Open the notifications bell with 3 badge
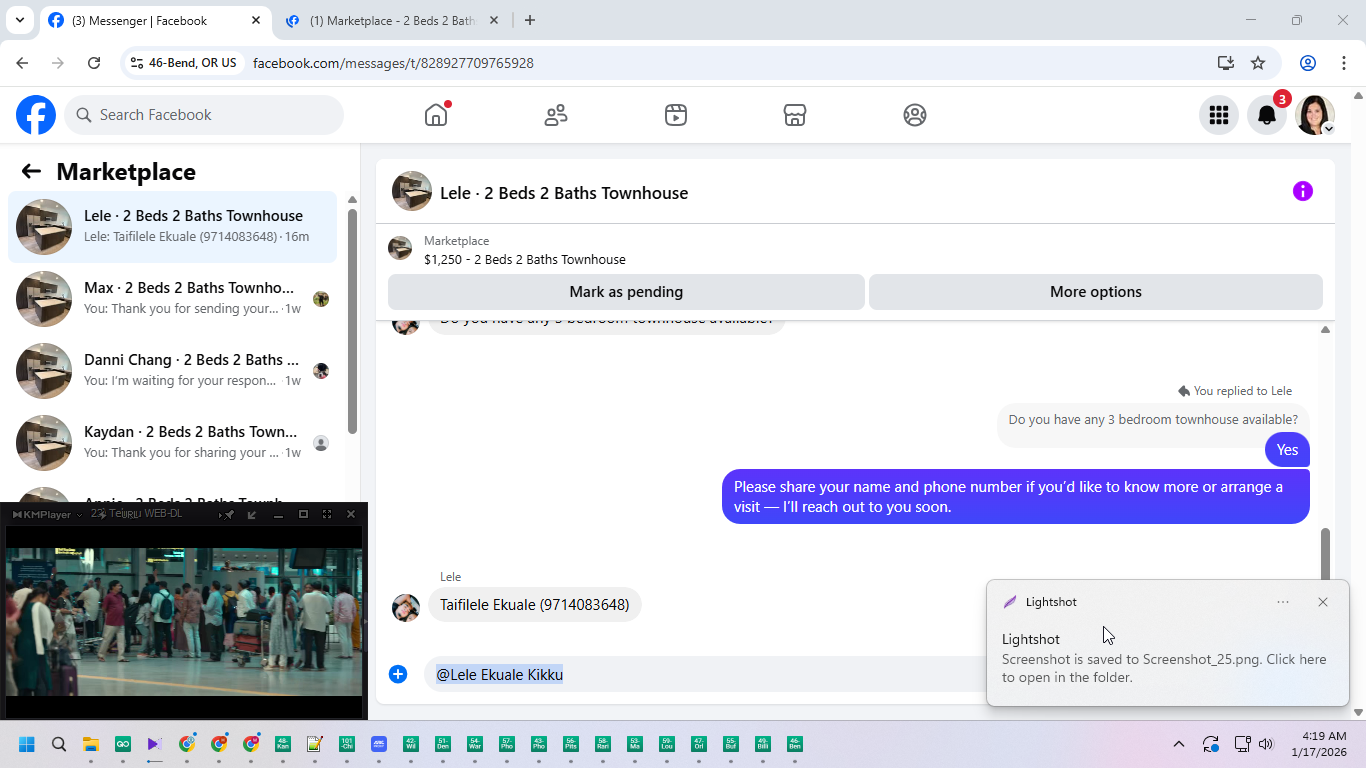Image resolution: width=1366 pixels, height=768 pixels. (x=1267, y=115)
